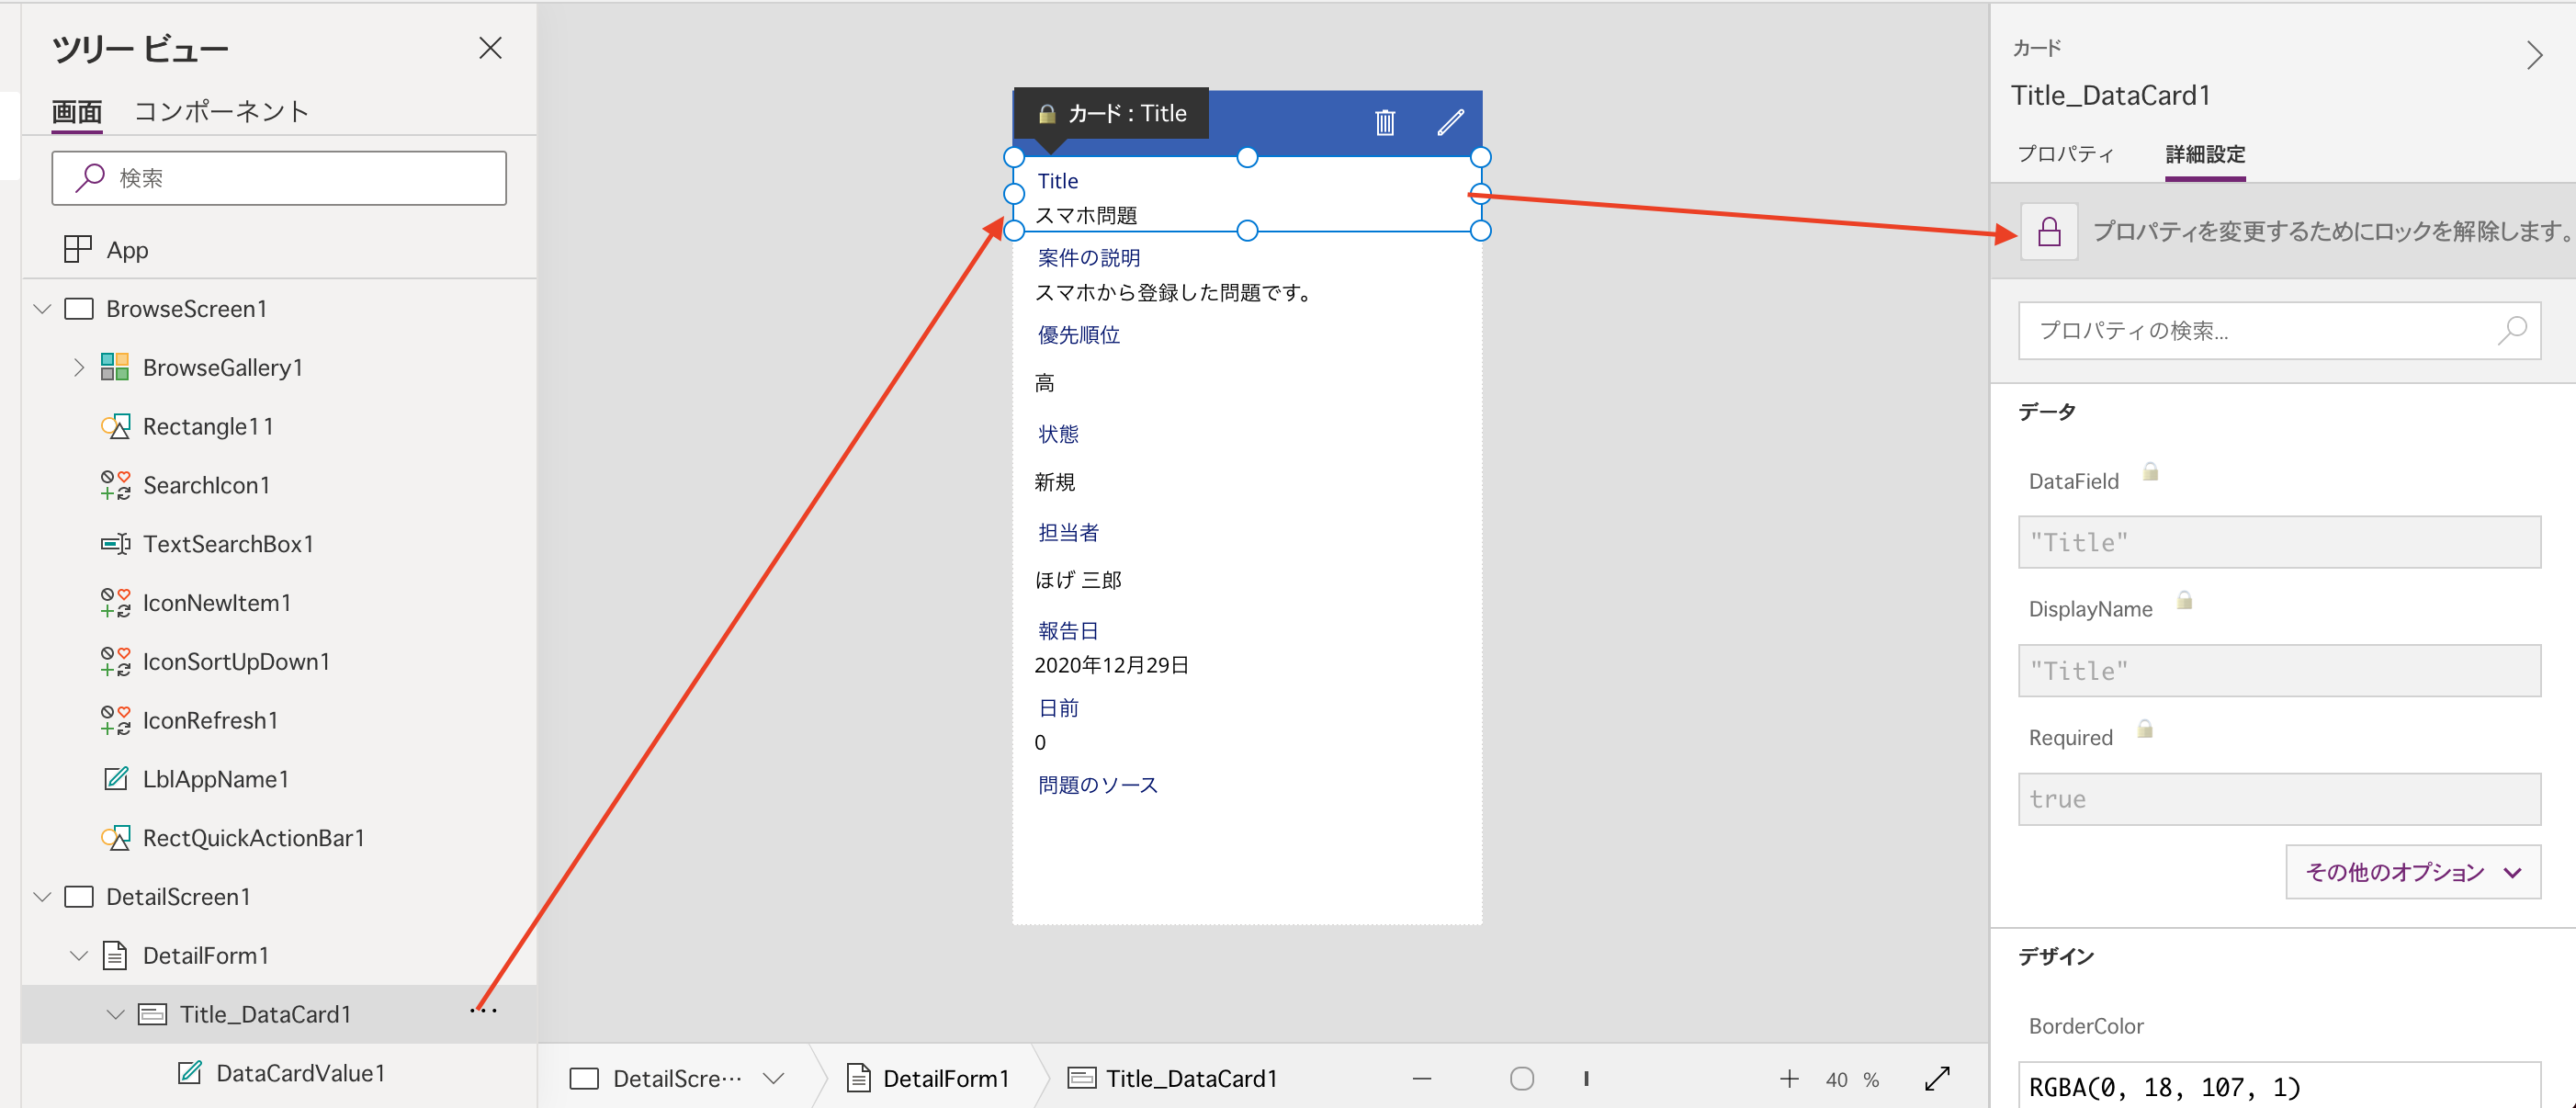Click magnifier icon in property search box

click(x=2511, y=330)
